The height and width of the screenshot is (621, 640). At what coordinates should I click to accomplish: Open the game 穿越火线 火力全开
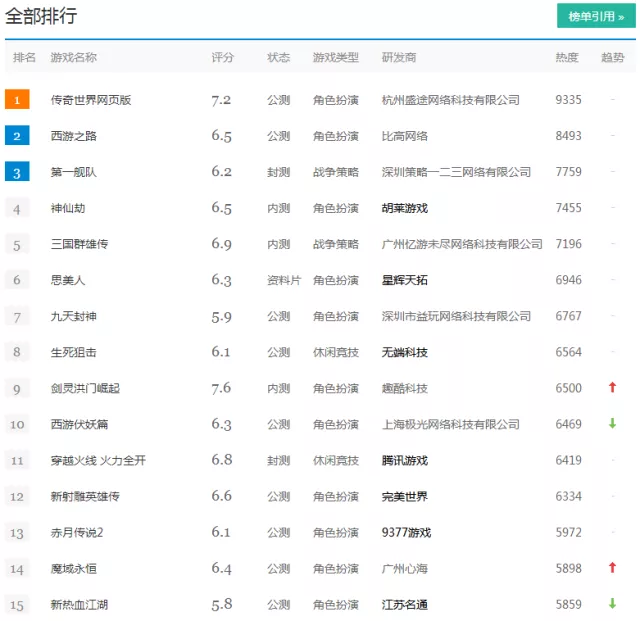[98, 461]
